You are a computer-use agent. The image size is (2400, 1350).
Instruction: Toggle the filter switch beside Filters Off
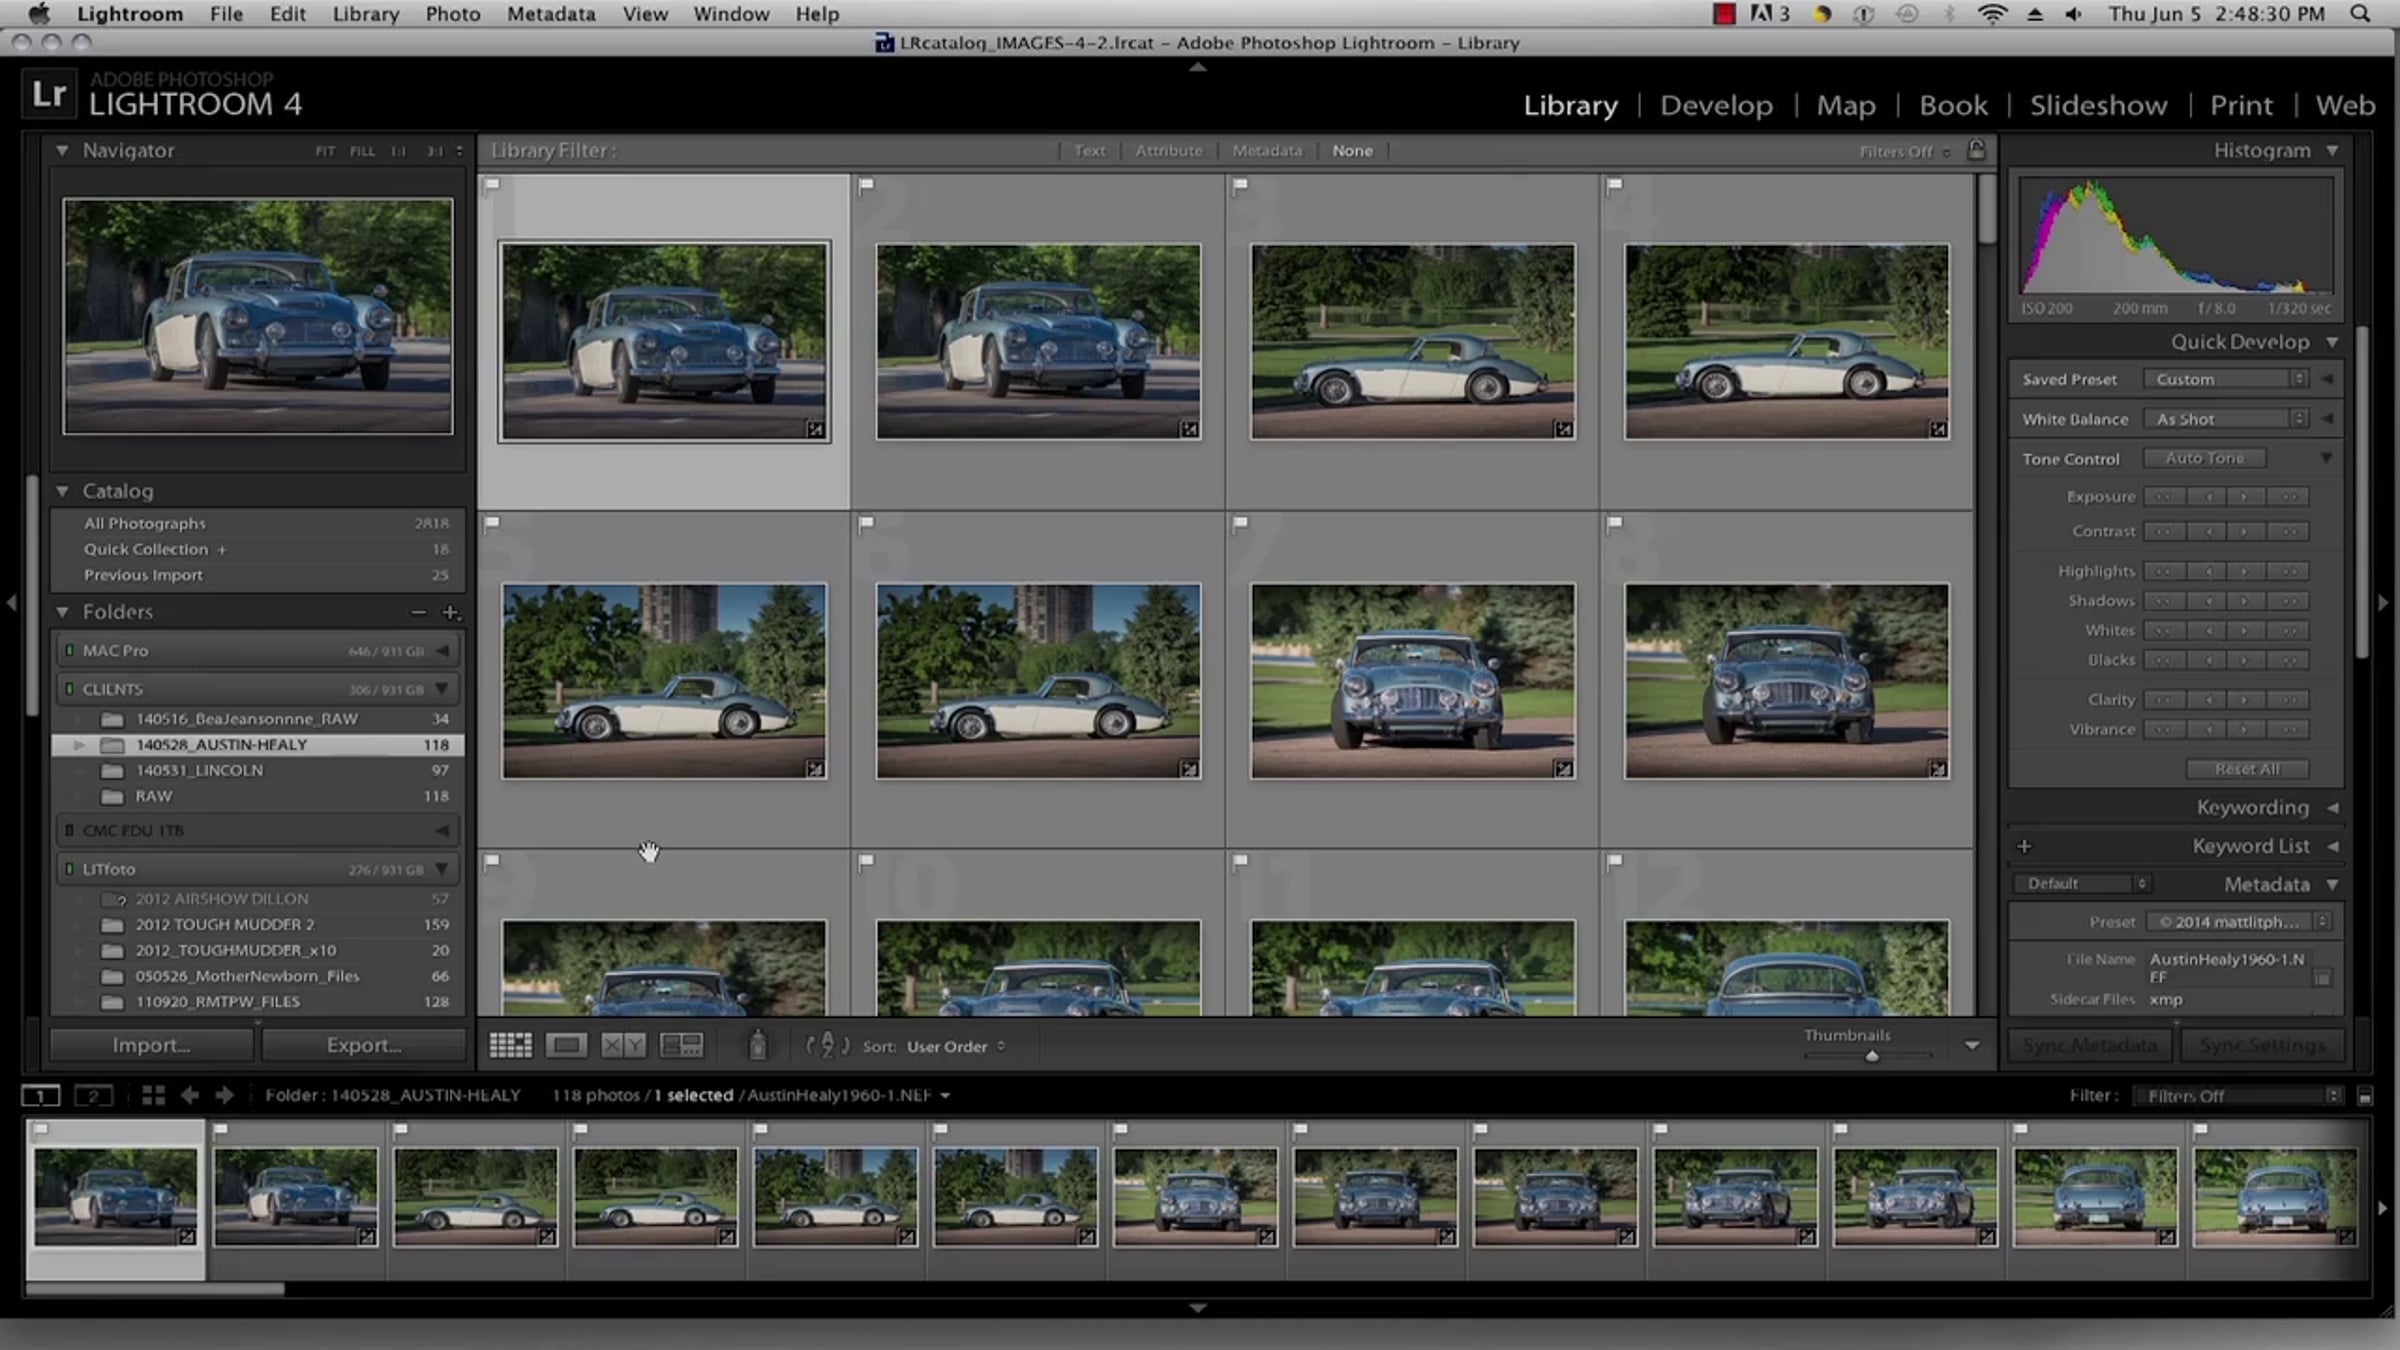2364,1097
